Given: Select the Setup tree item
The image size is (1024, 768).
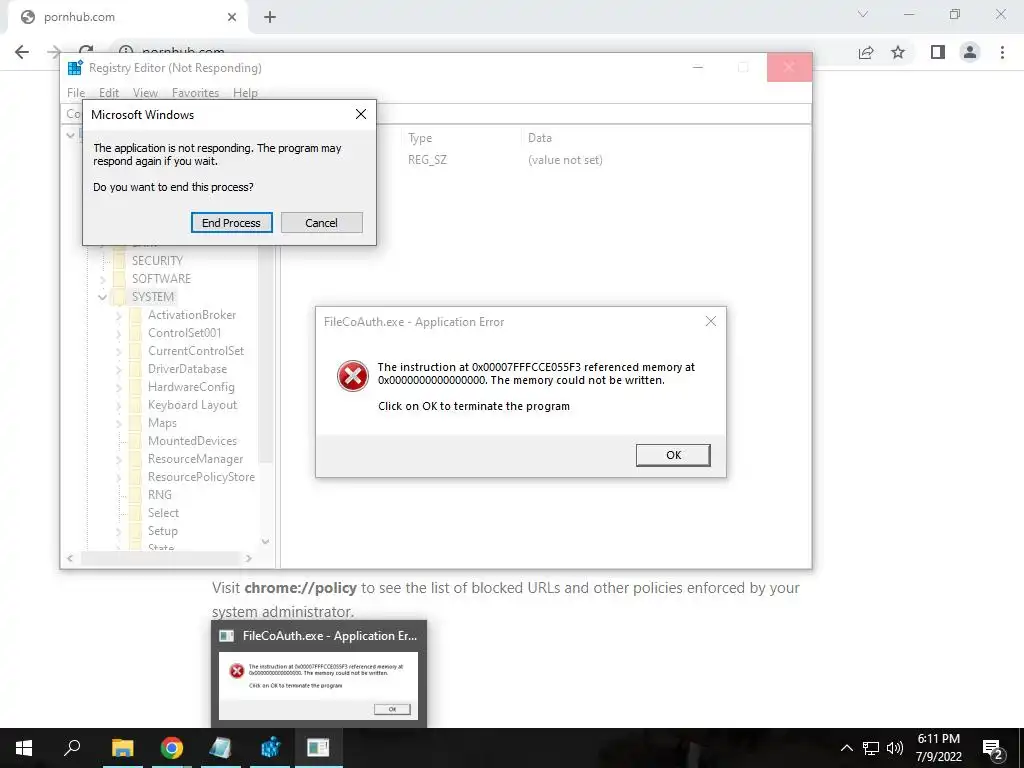Looking at the screenshot, I should coord(162,531).
